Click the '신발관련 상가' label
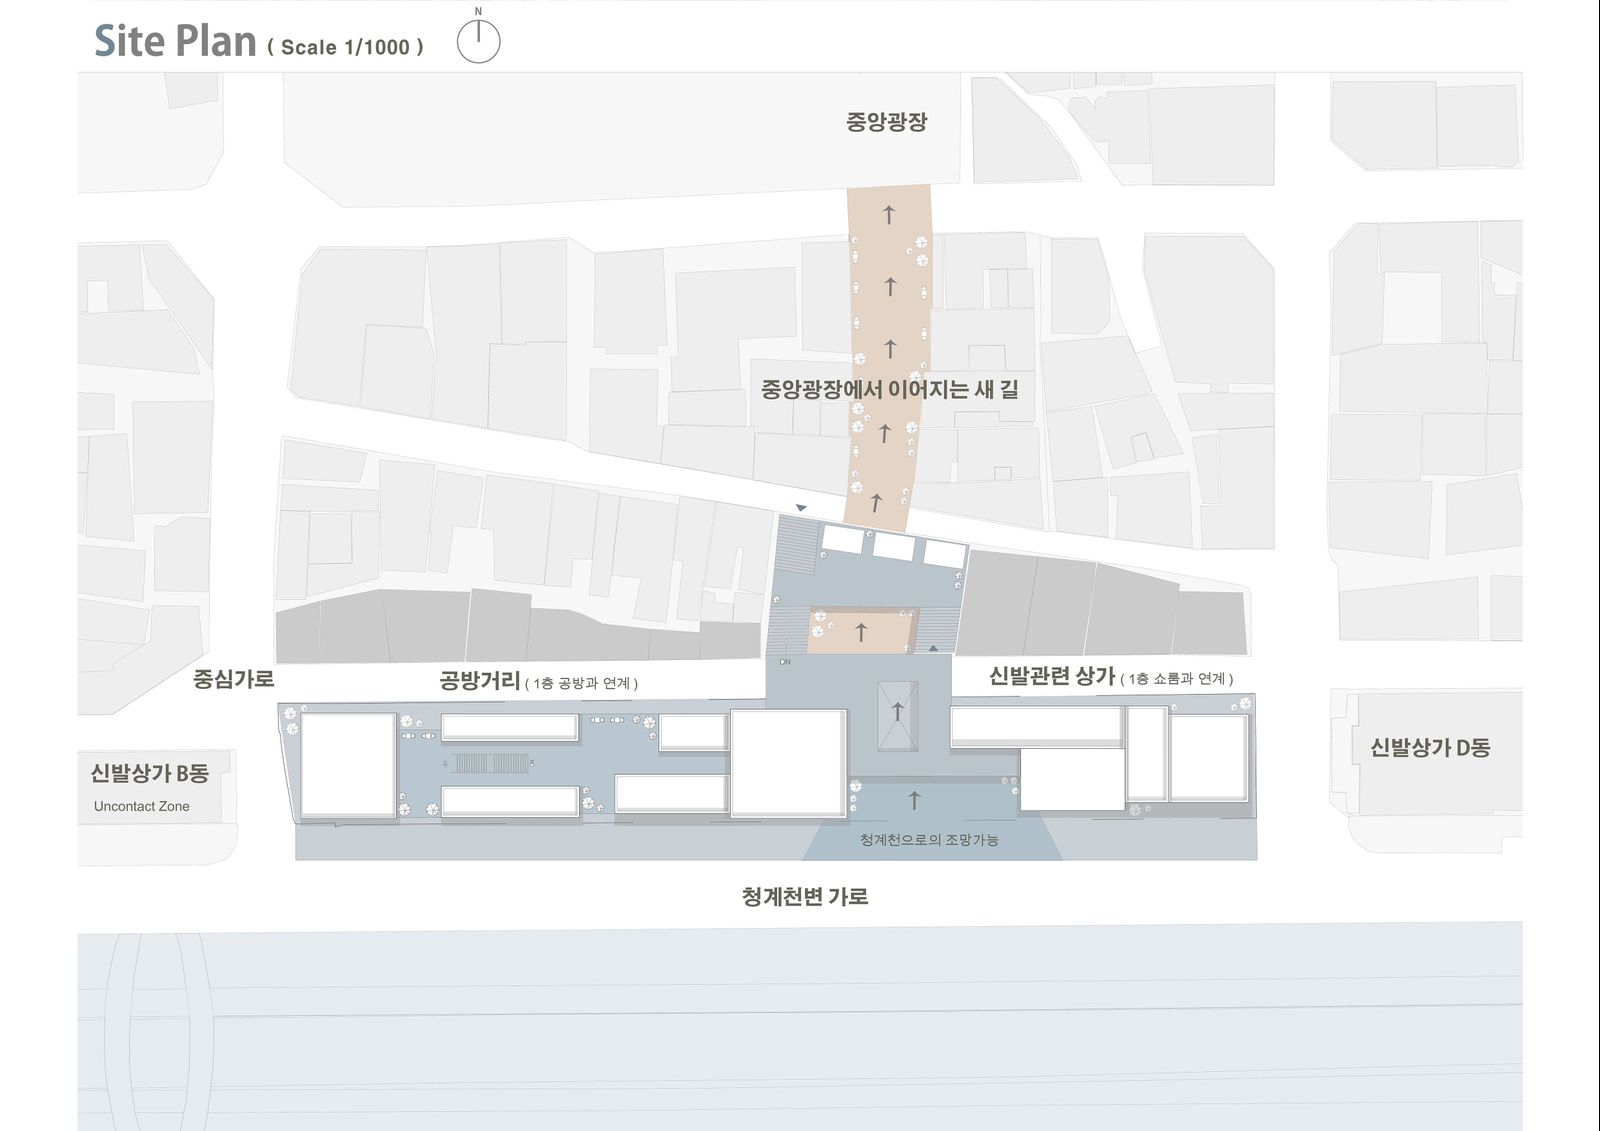Image resolution: width=1600 pixels, height=1131 pixels. [x=1052, y=676]
